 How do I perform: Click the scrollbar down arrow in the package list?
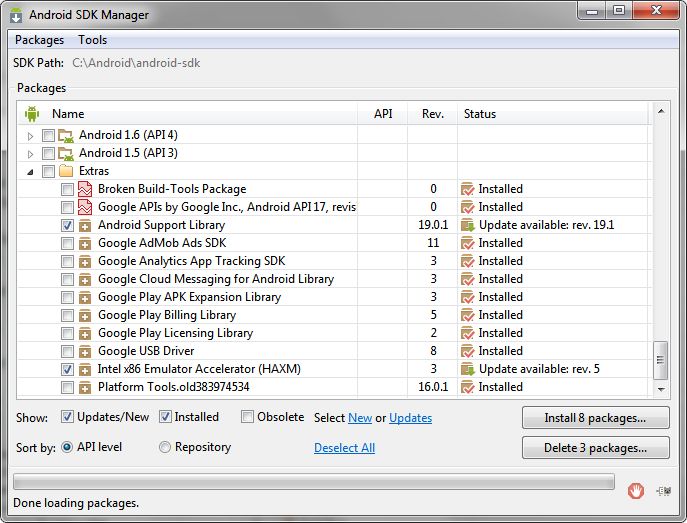coord(661,389)
